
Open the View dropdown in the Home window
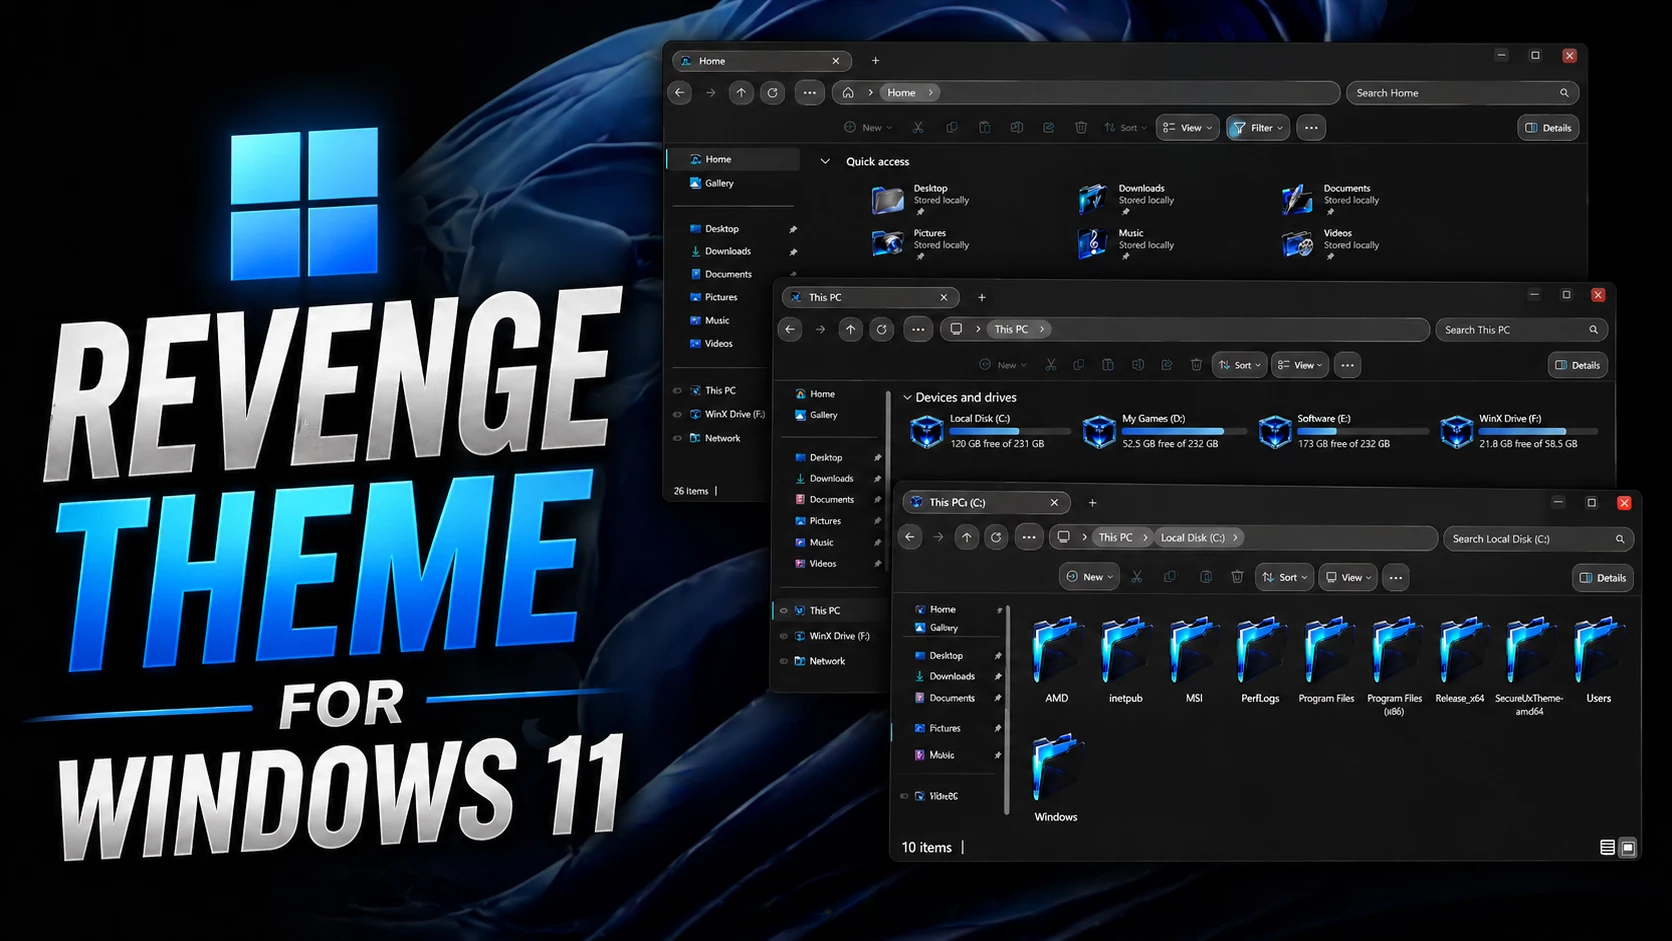(1187, 127)
